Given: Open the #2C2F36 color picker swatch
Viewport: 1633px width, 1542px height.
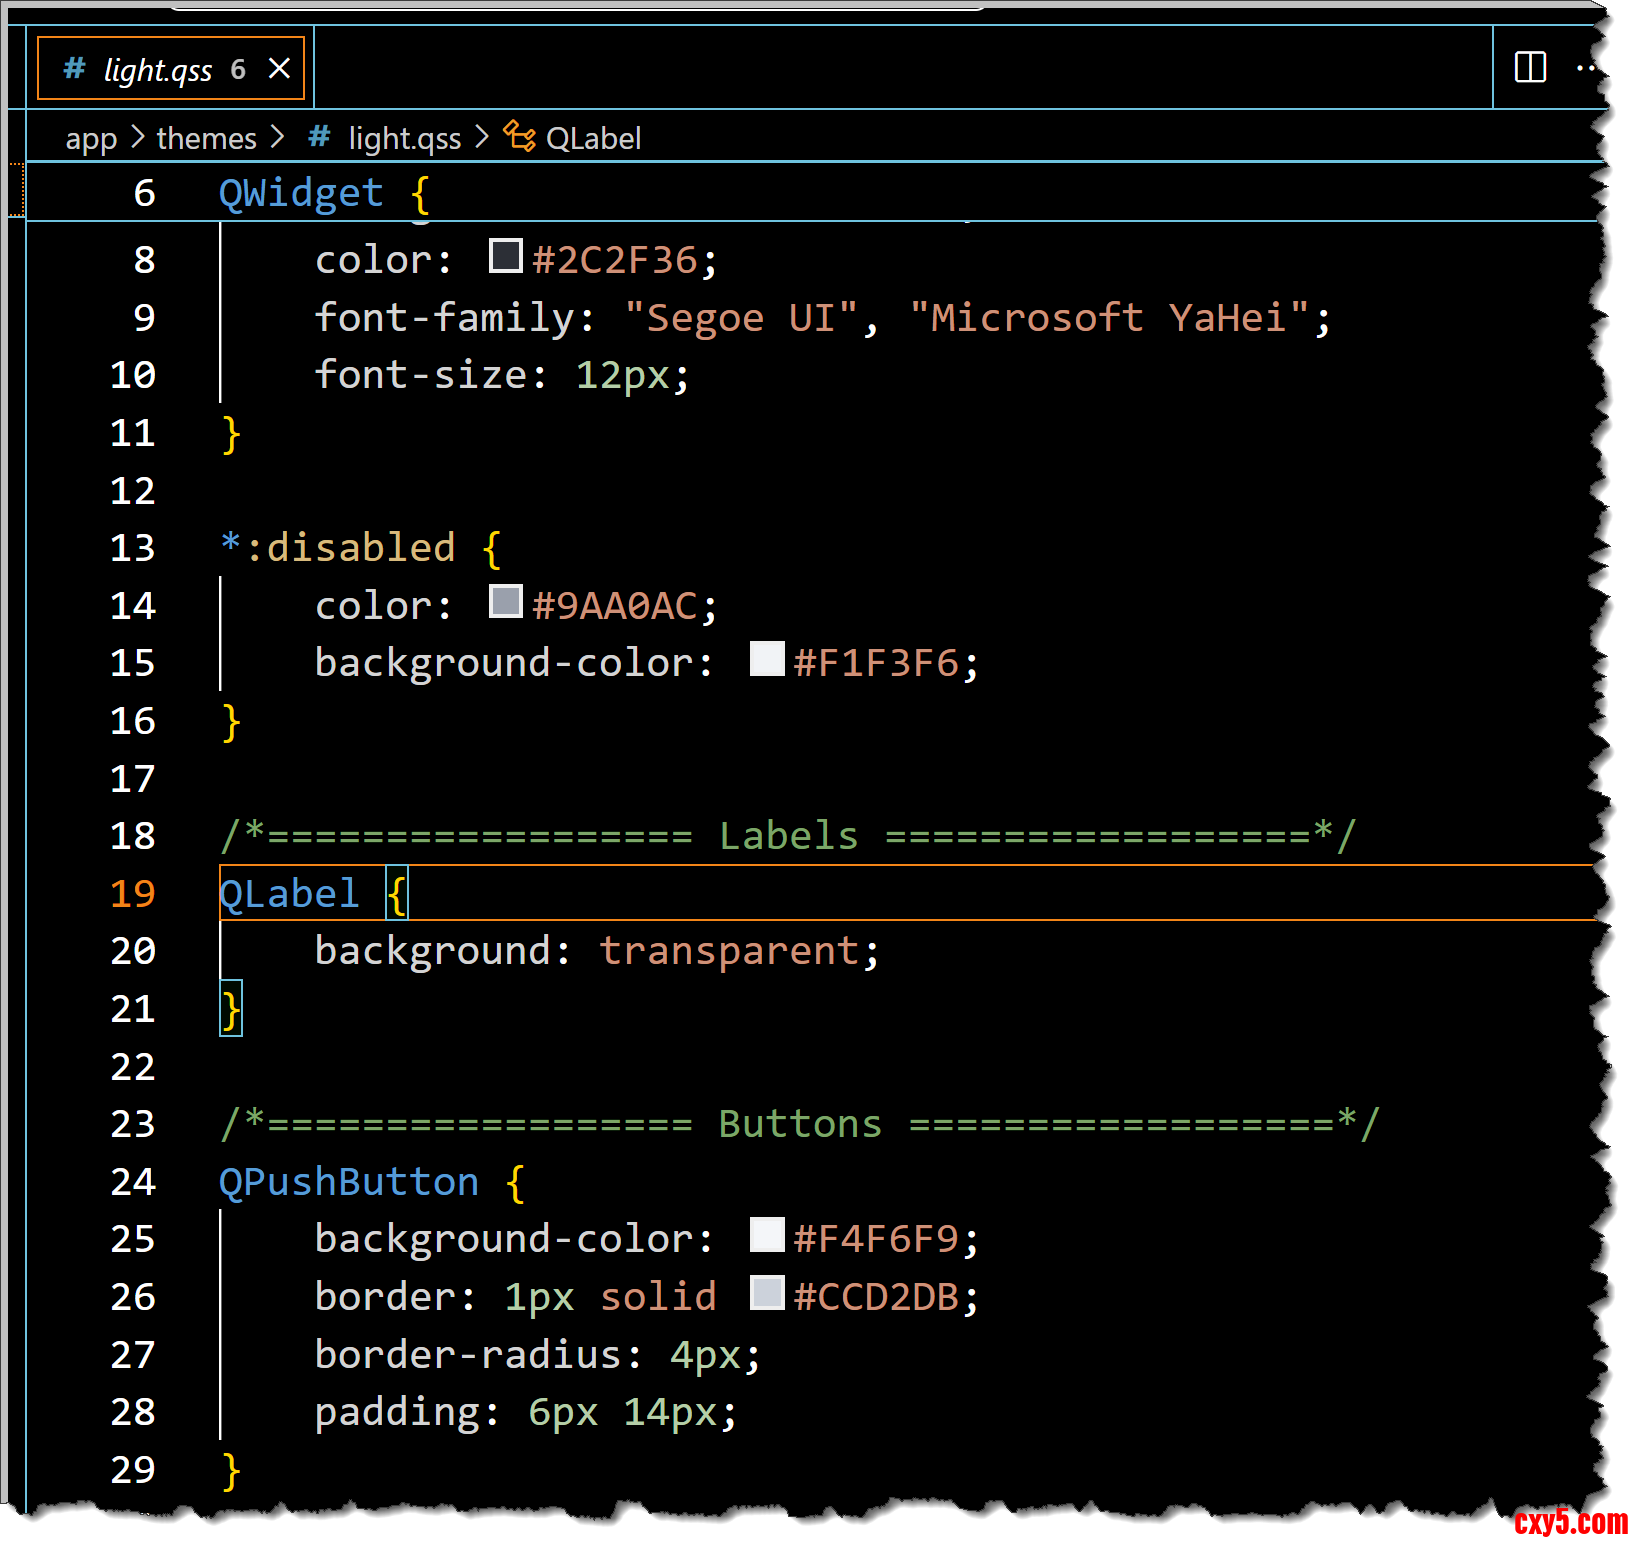Looking at the screenshot, I should 505,256.
